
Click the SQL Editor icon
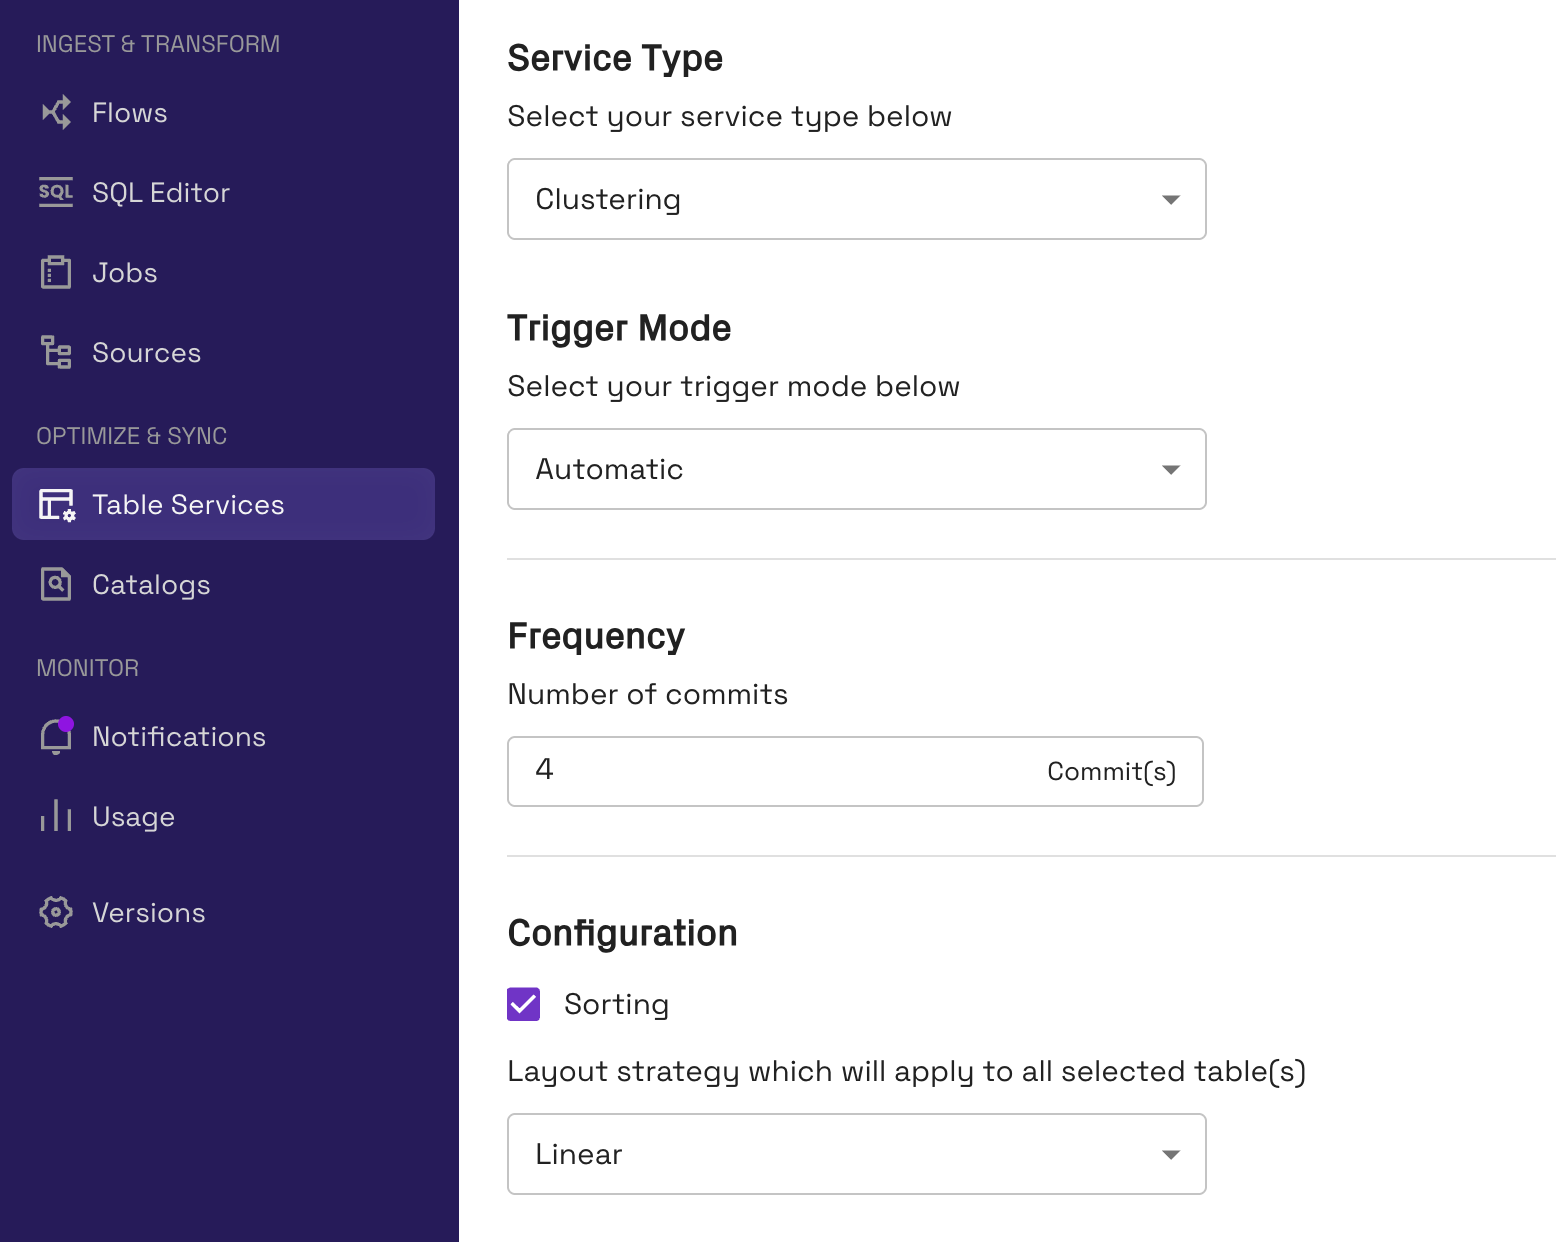[56, 192]
